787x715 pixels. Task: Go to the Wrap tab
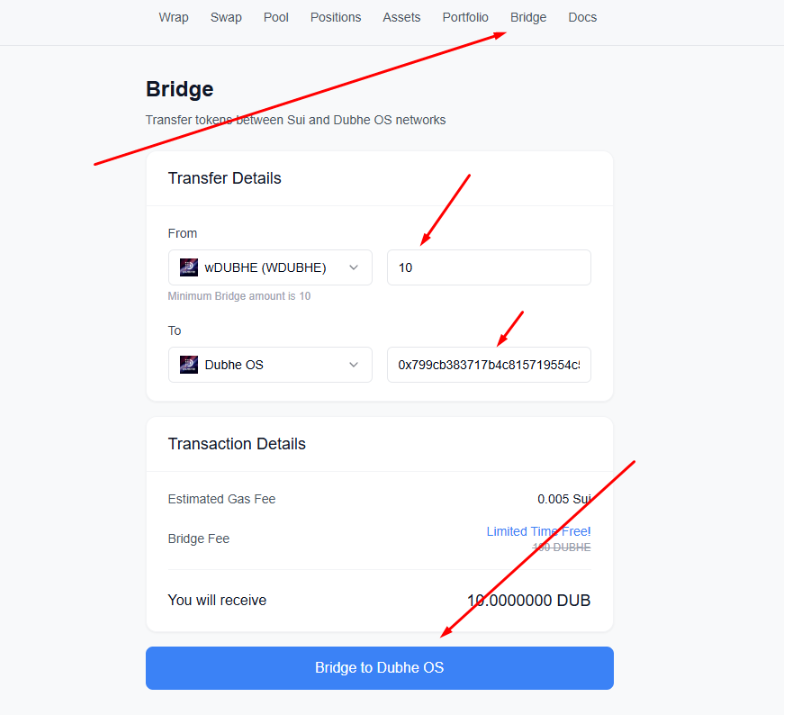[174, 18]
